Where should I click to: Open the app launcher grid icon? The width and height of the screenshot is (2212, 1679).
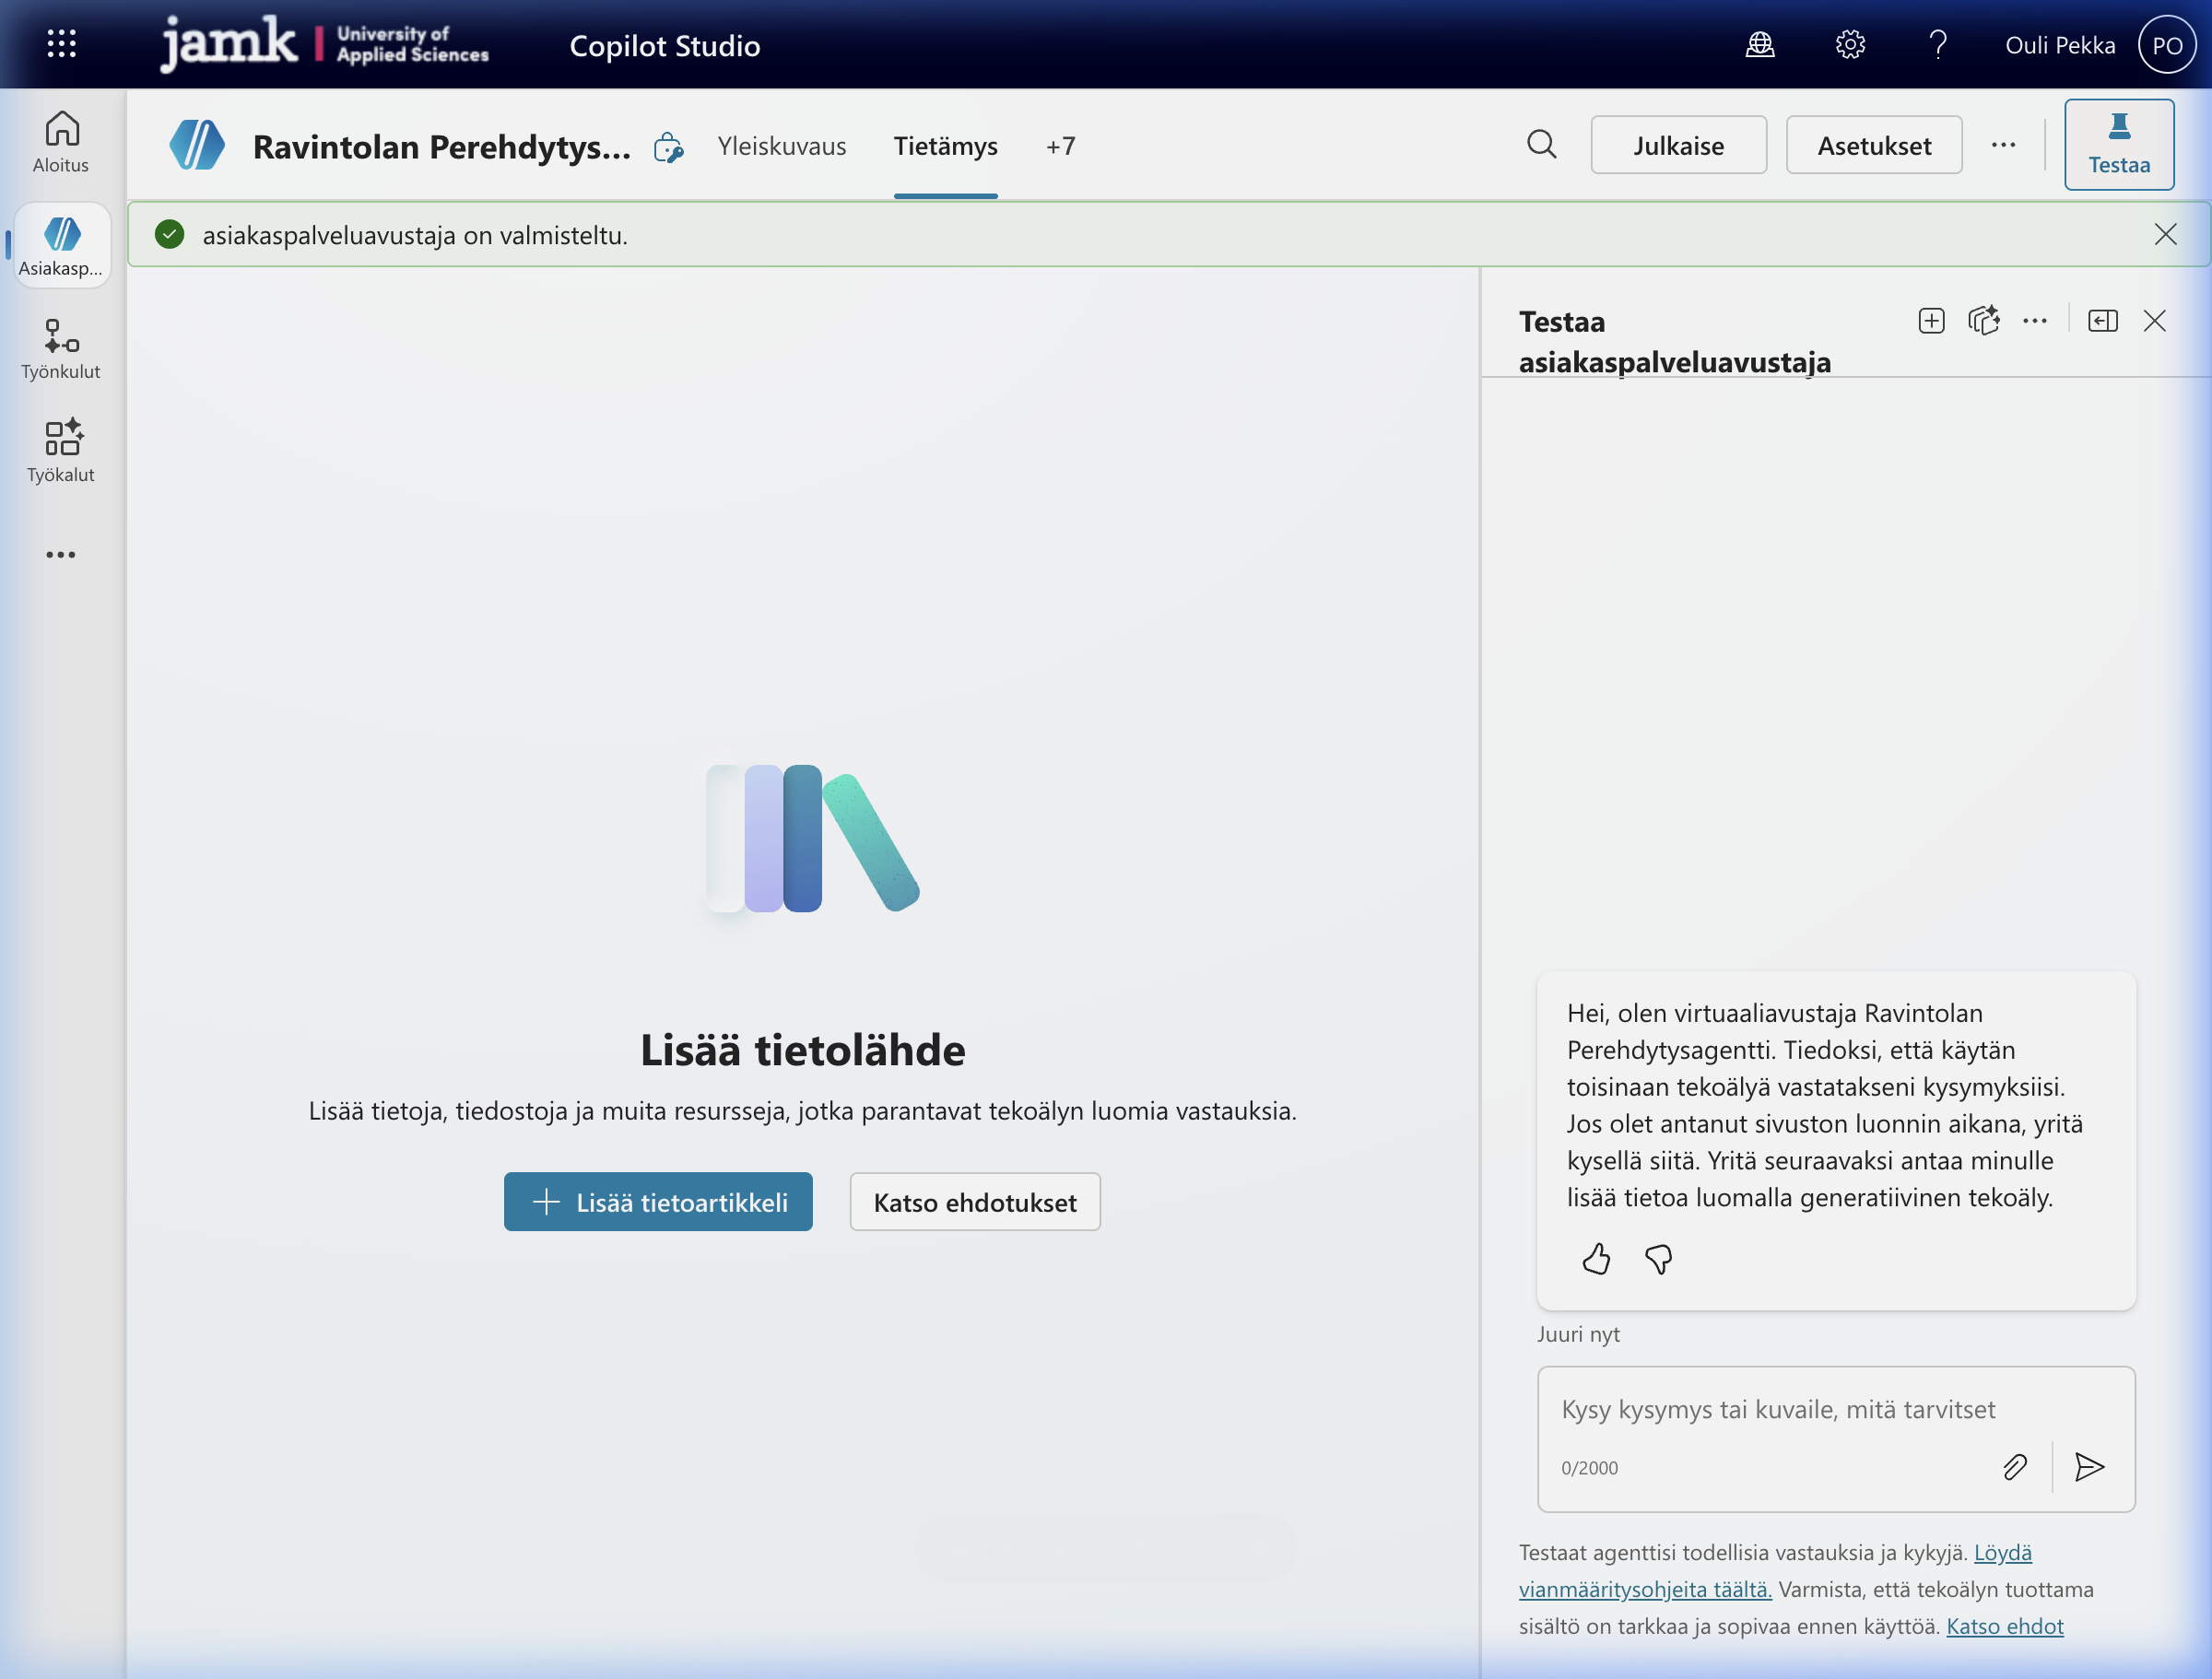click(x=61, y=44)
